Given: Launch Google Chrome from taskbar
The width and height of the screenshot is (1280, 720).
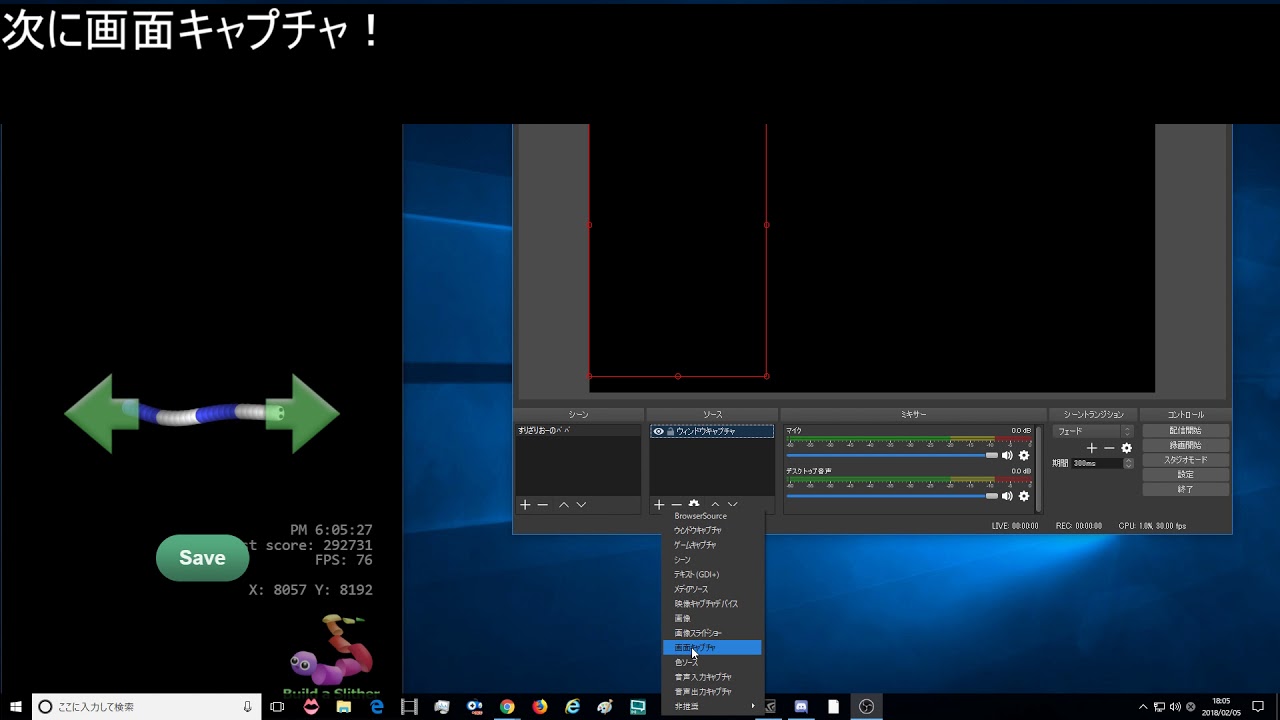Looking at the screenshot, I should pyautogui.click(x=507, y=706).
